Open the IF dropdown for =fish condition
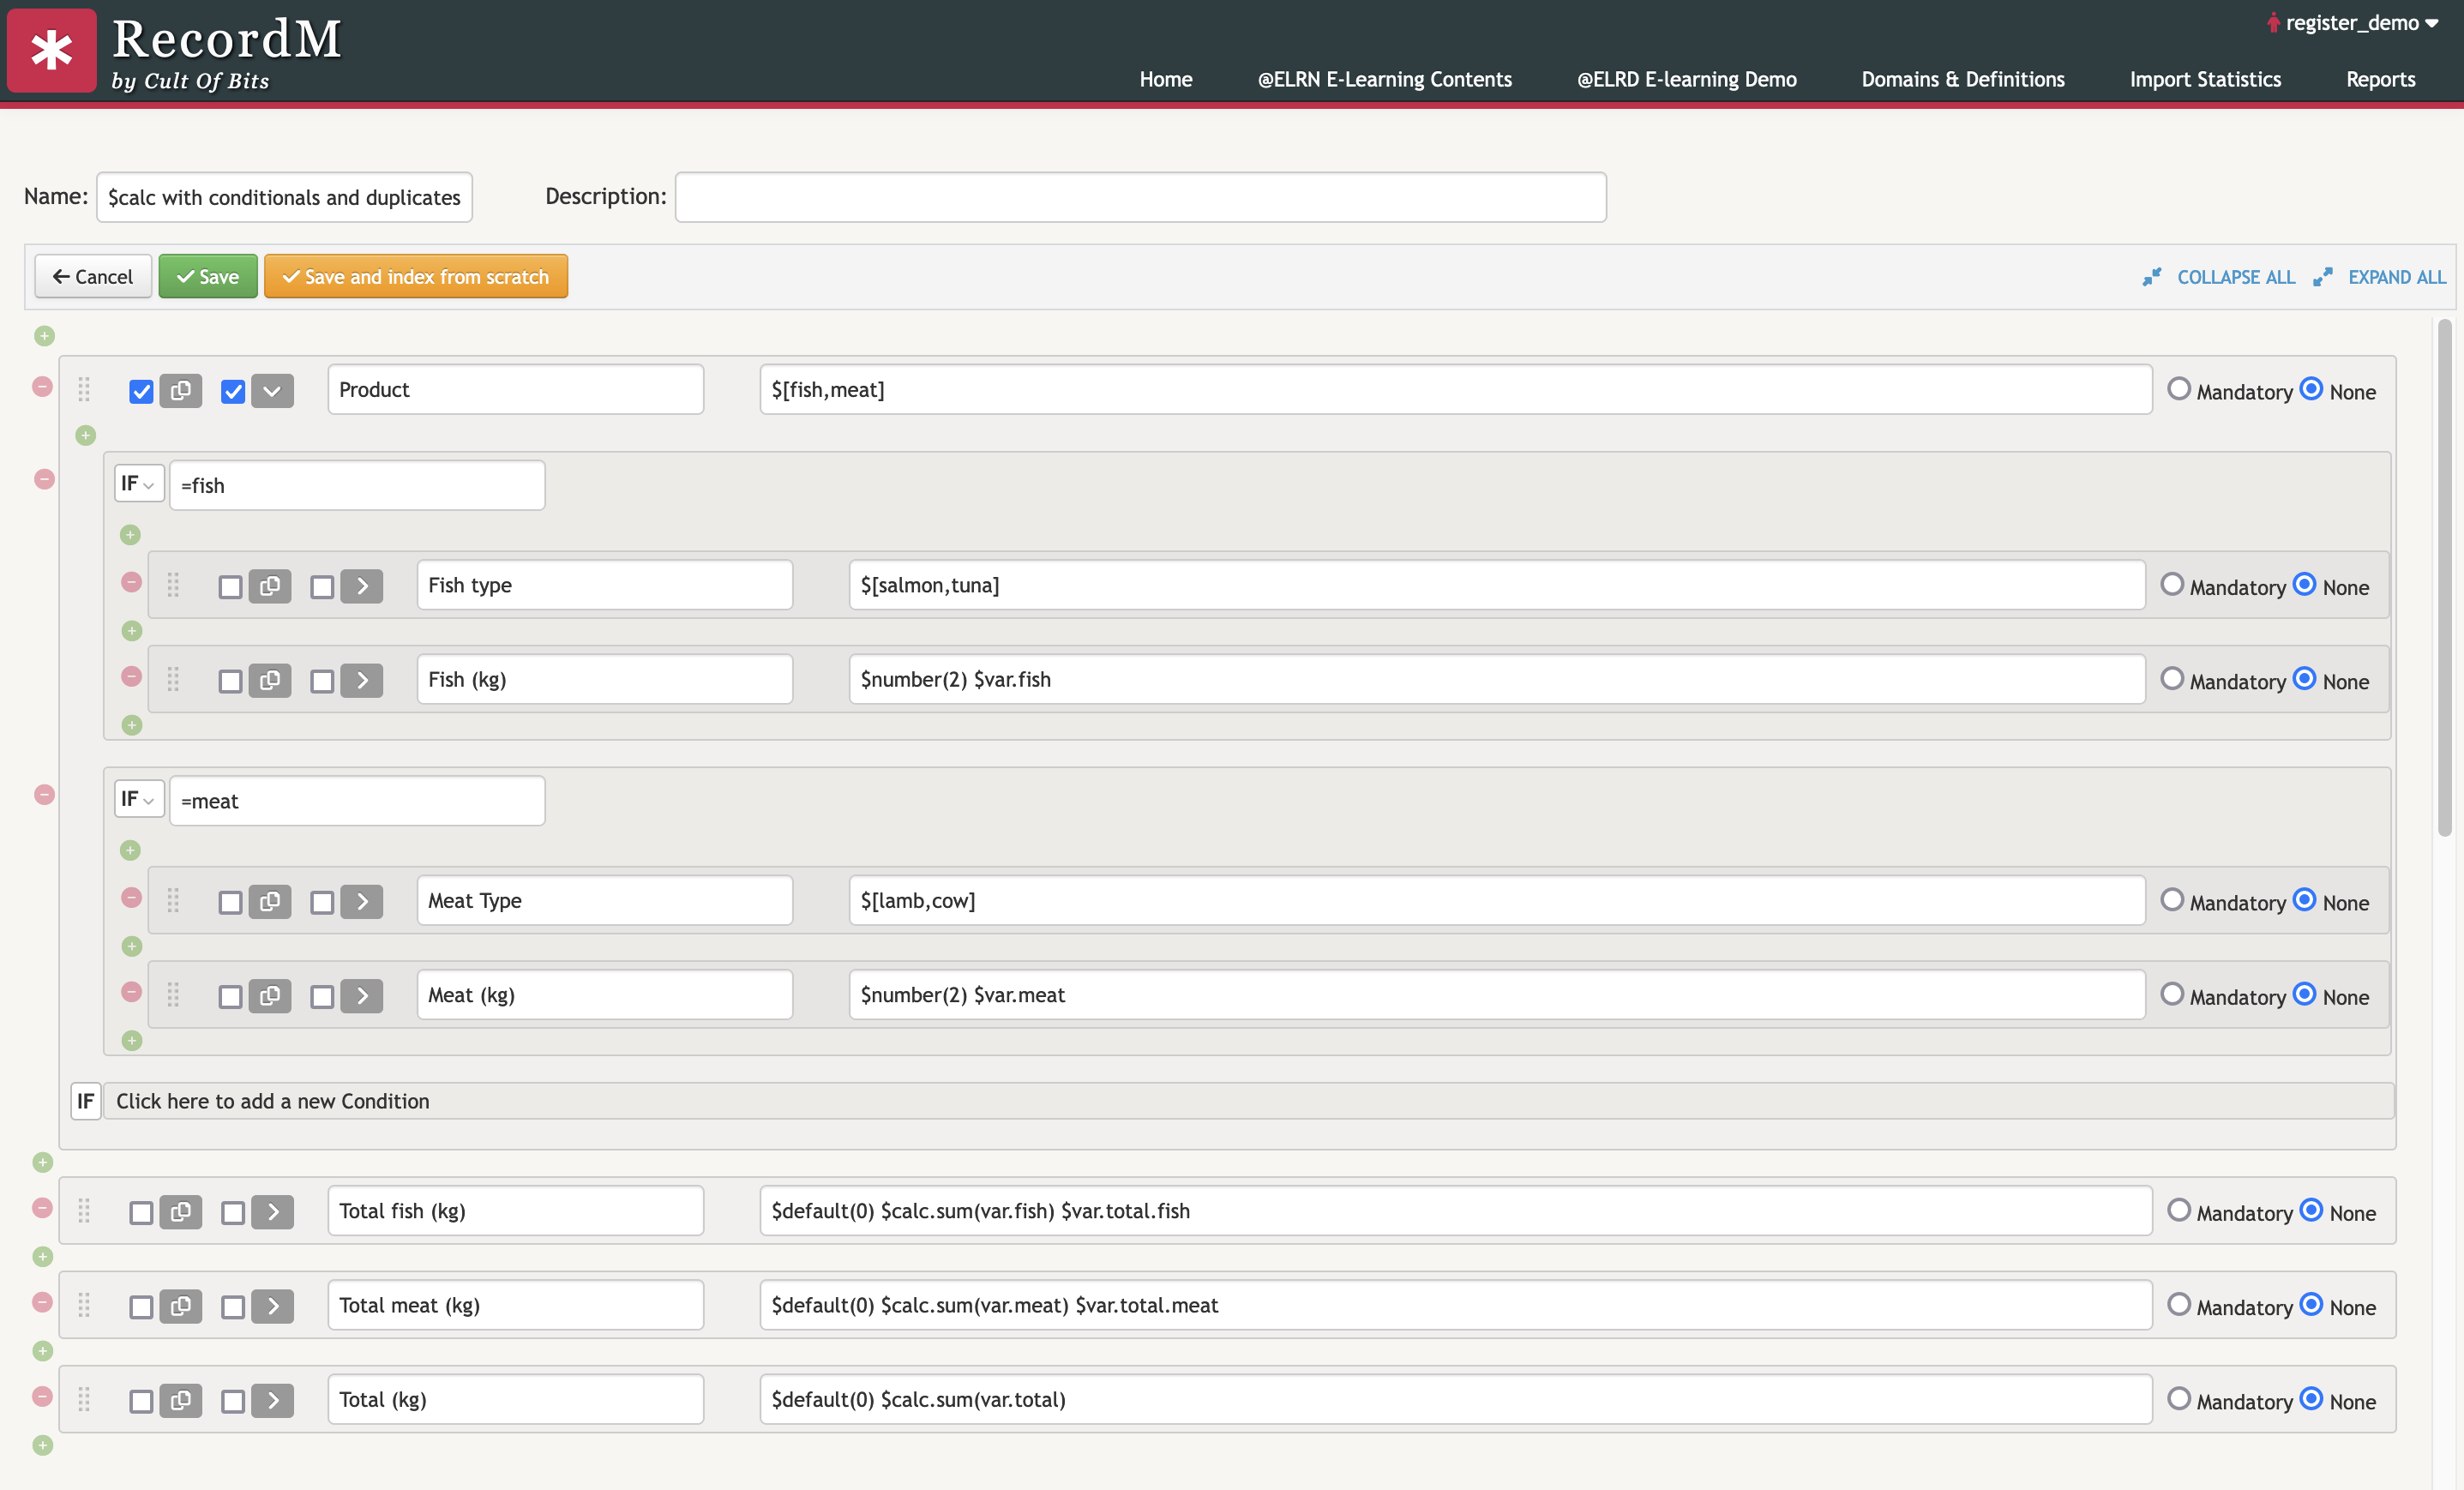 [x=138, y=484]
